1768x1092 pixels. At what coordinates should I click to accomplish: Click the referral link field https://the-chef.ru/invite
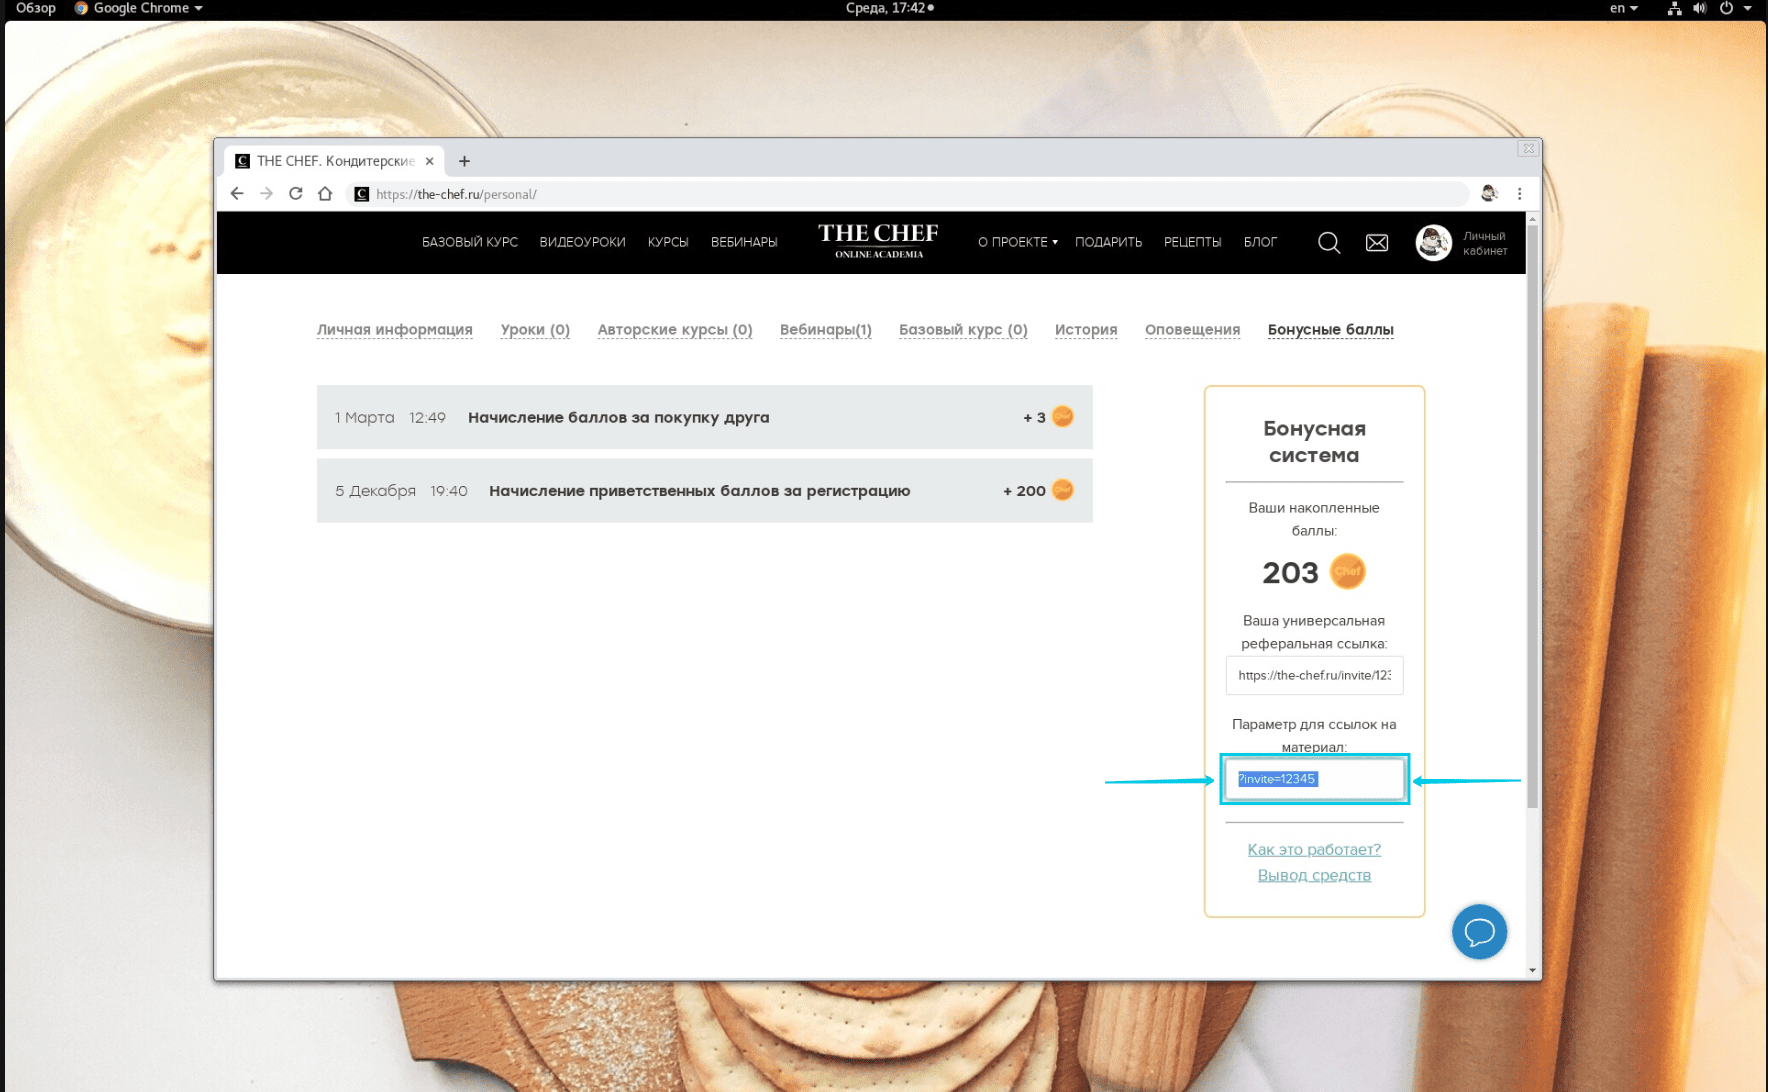[x=1314, y=675]
